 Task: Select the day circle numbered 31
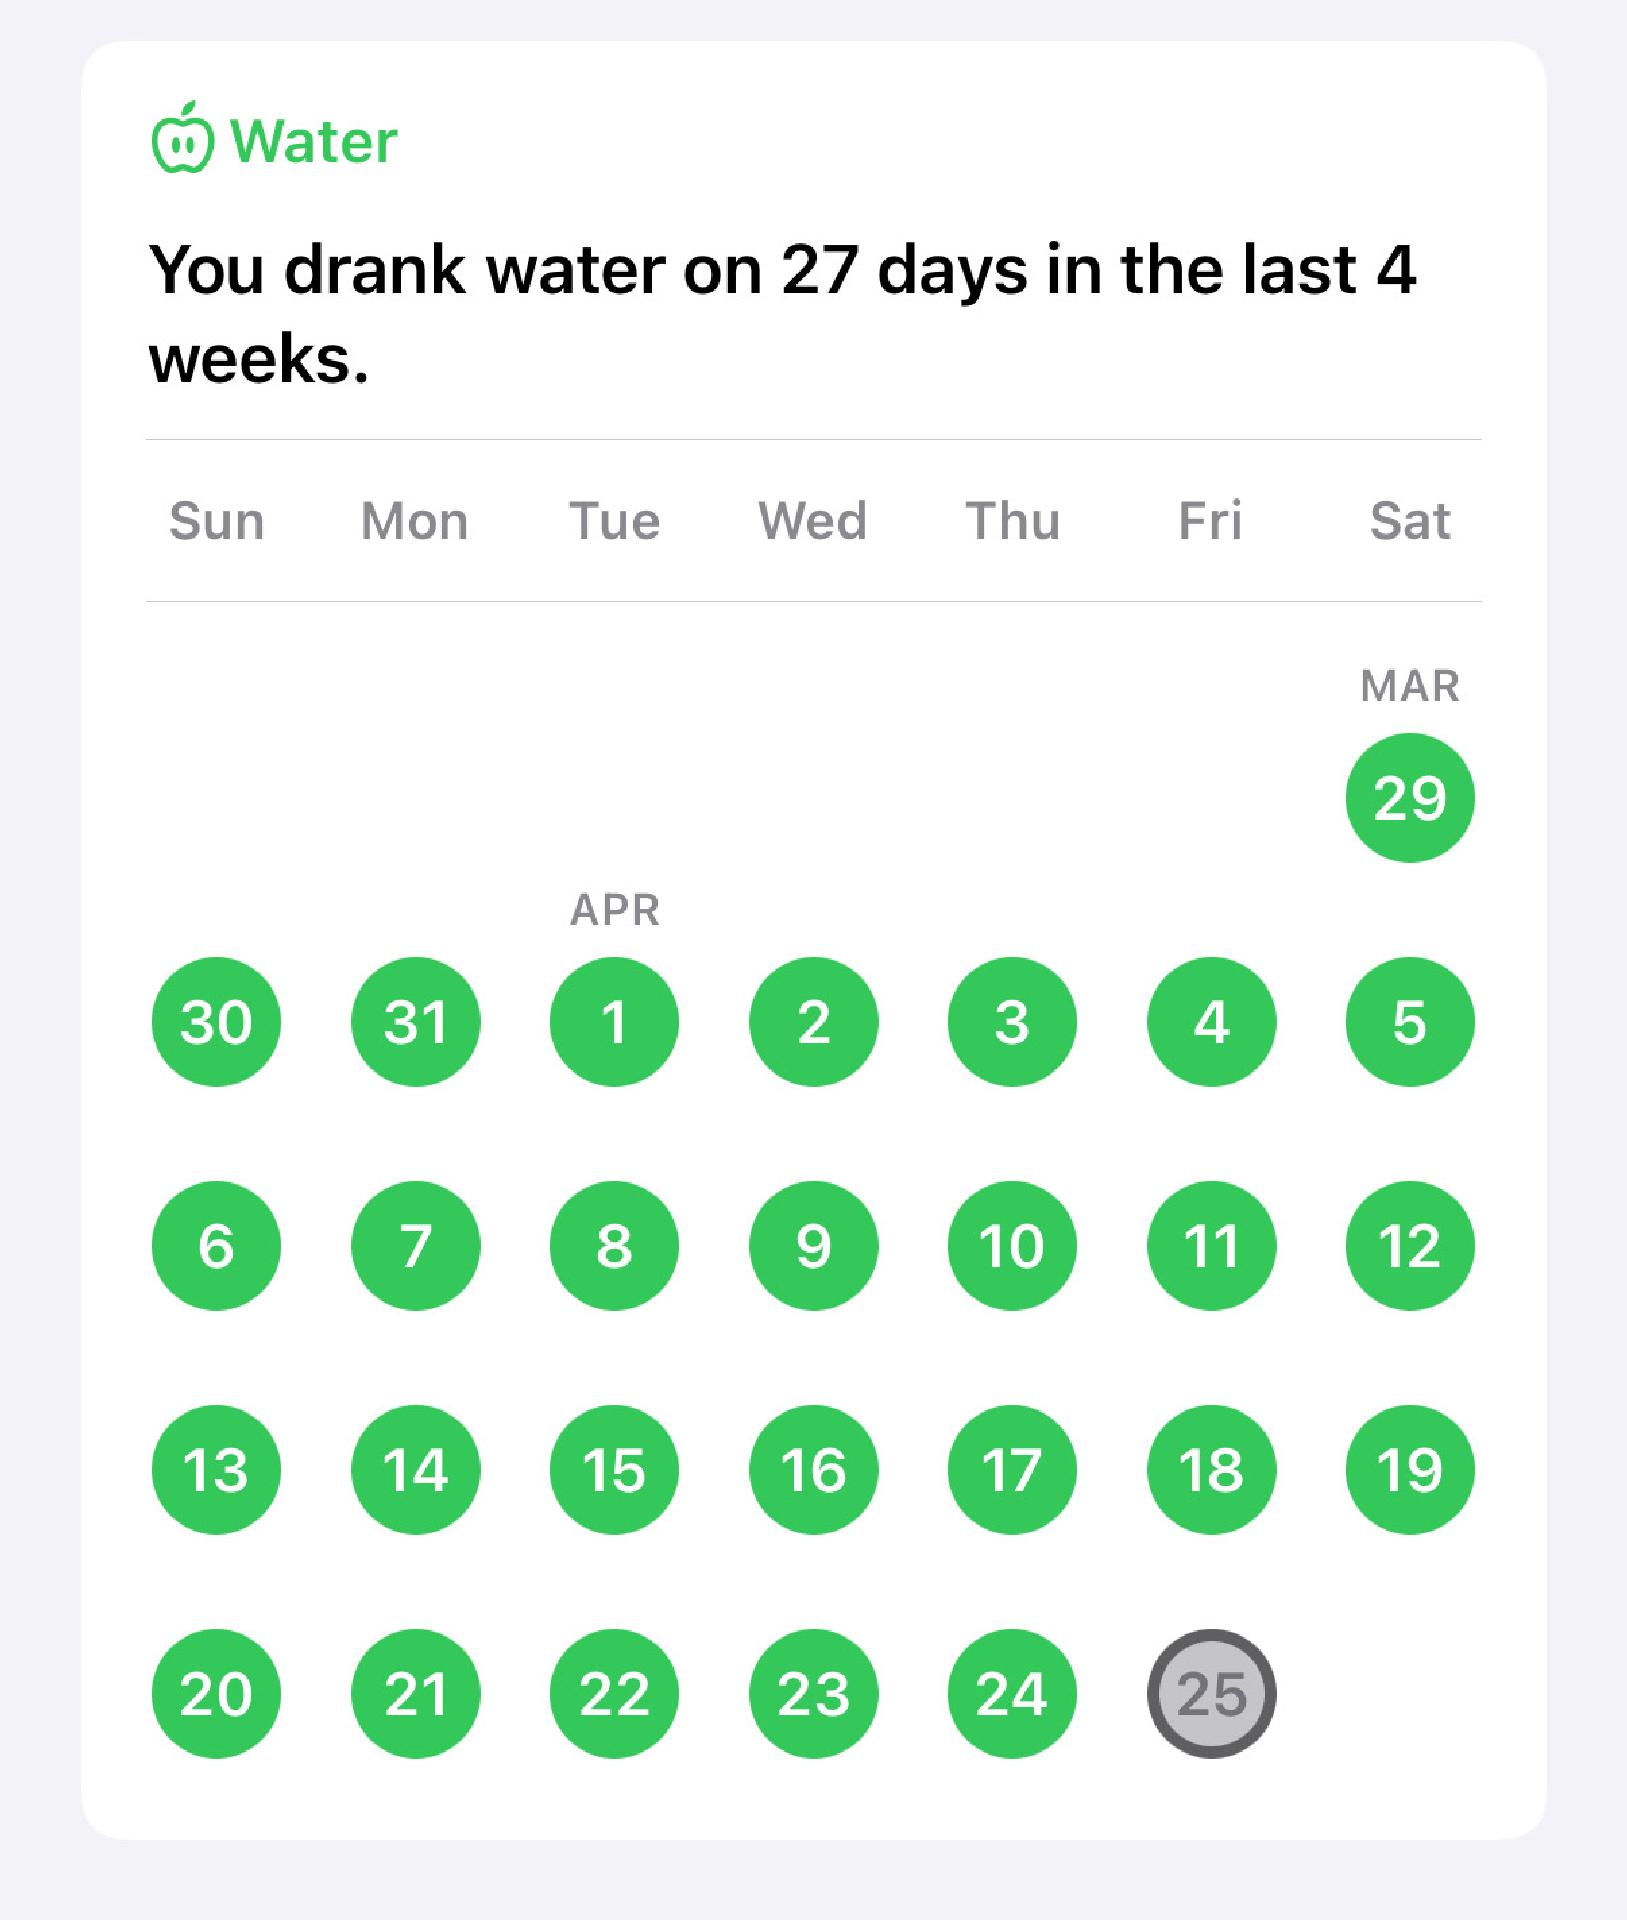click(415, 1022)
